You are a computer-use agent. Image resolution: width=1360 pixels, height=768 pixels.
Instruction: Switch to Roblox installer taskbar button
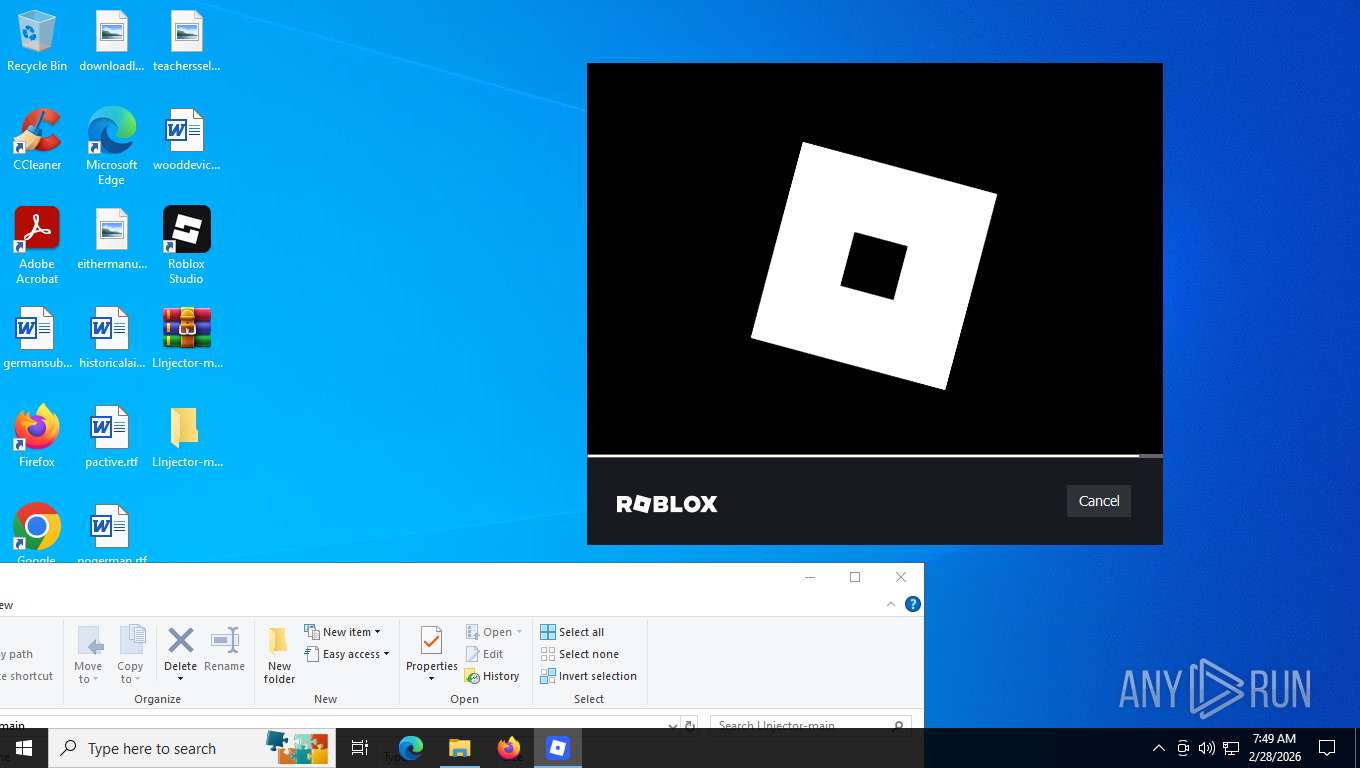[x=558, y=748]
